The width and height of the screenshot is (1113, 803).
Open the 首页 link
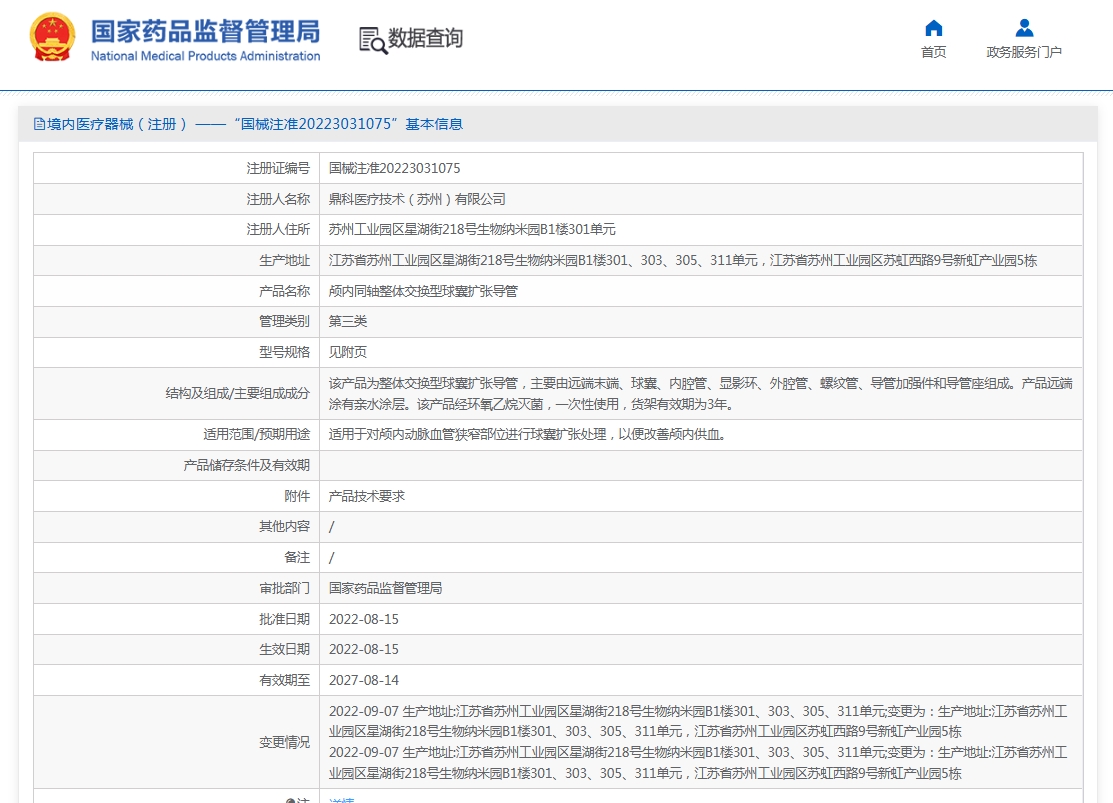(933, 52)
